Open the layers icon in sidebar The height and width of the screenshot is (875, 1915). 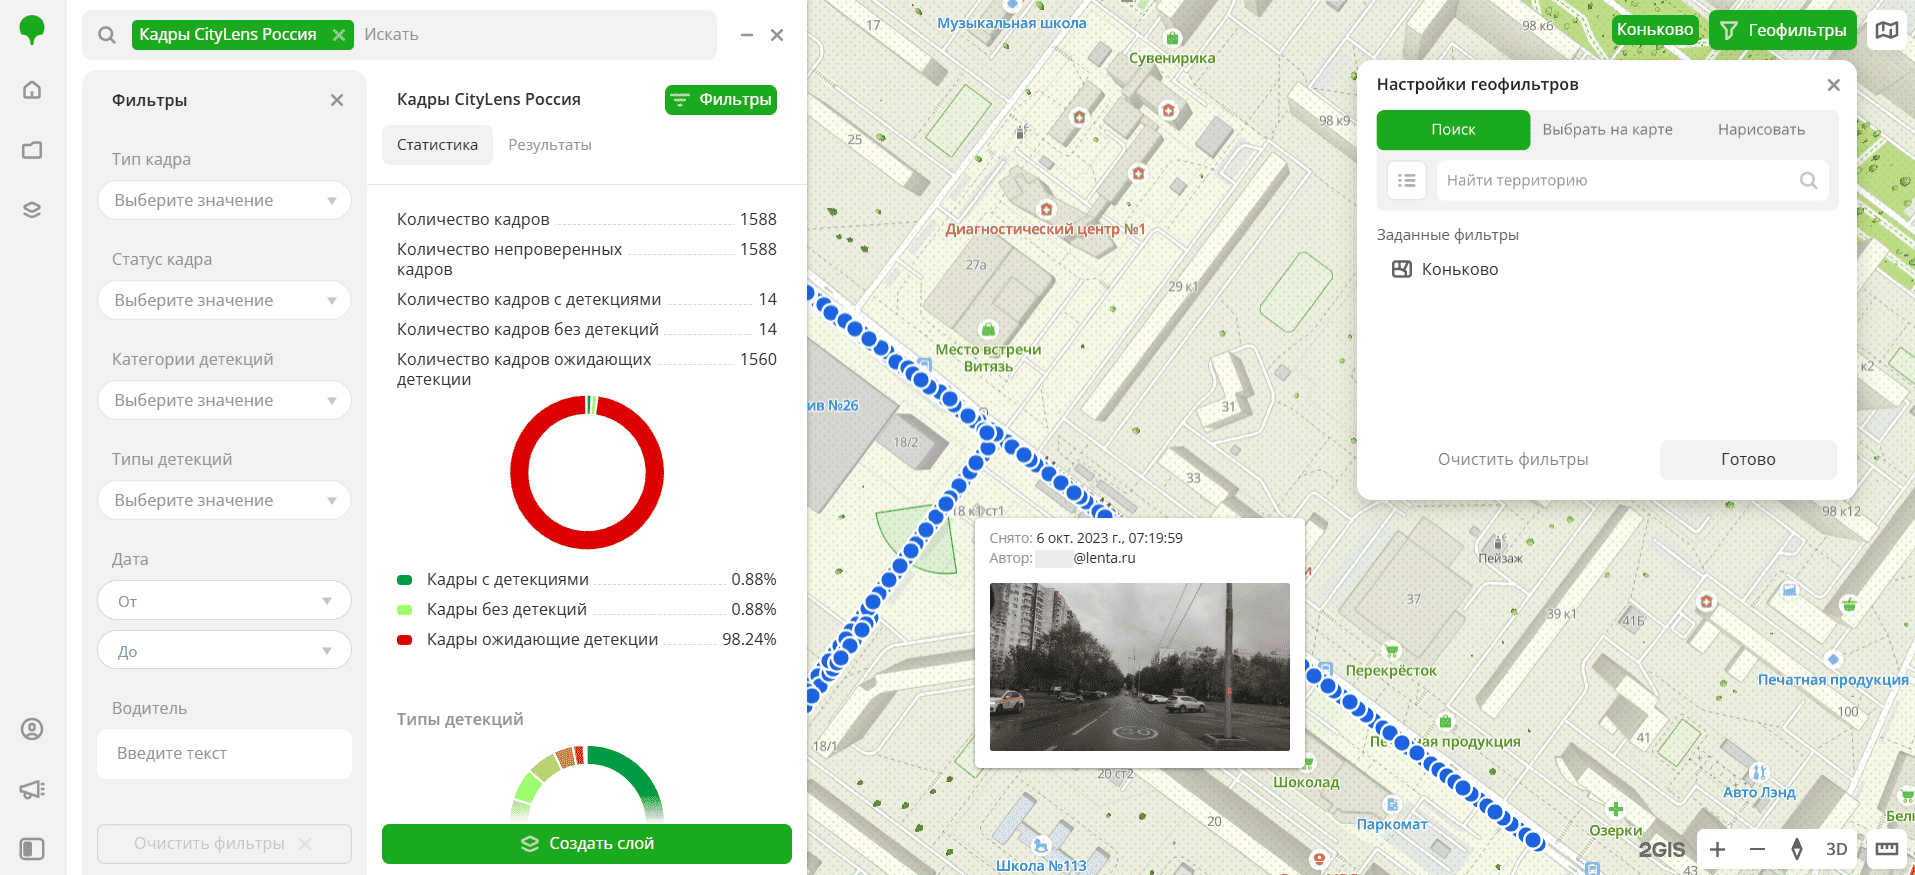[32, 210]
